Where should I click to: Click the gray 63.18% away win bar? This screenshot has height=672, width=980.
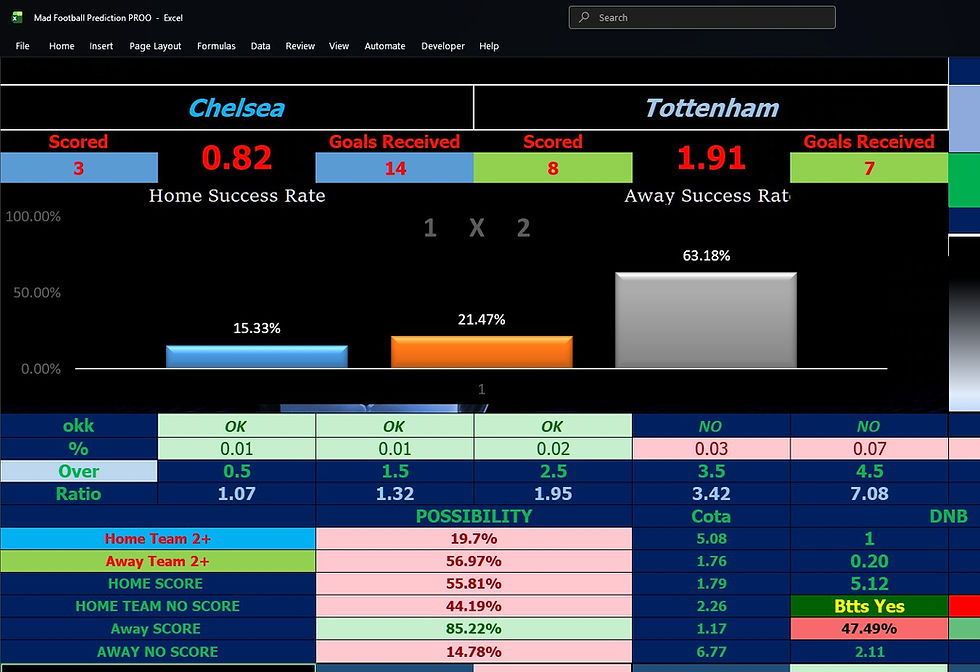pos(706,320)
